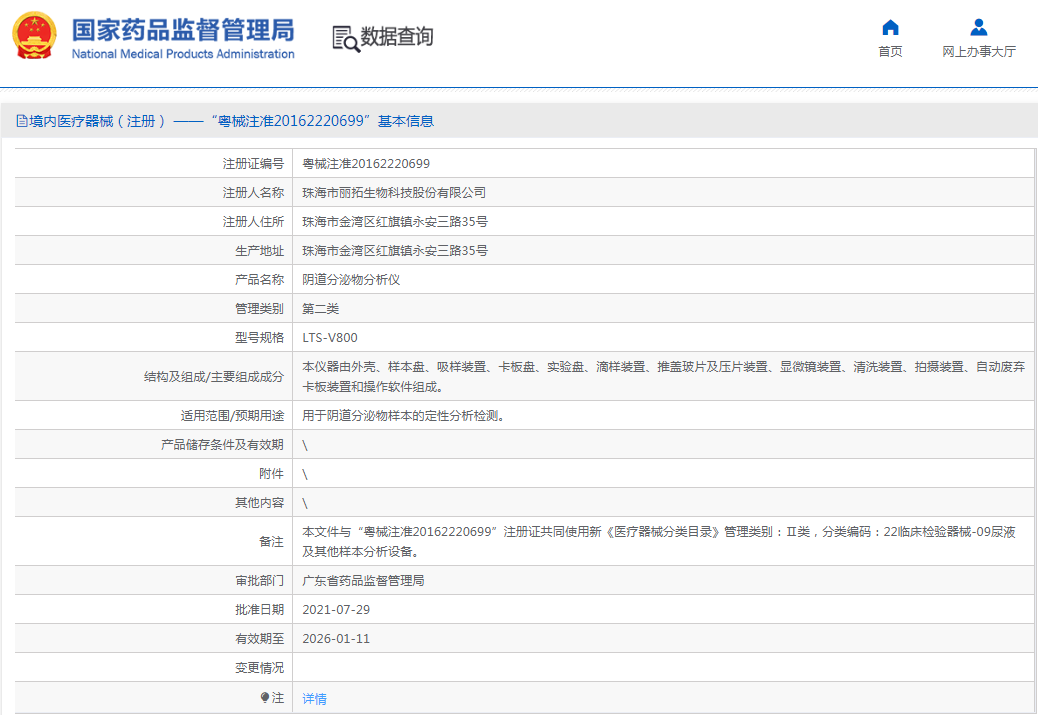This screenshot has width=1038, height=715.
Task: Open the 详情 link
Action: 314,698
